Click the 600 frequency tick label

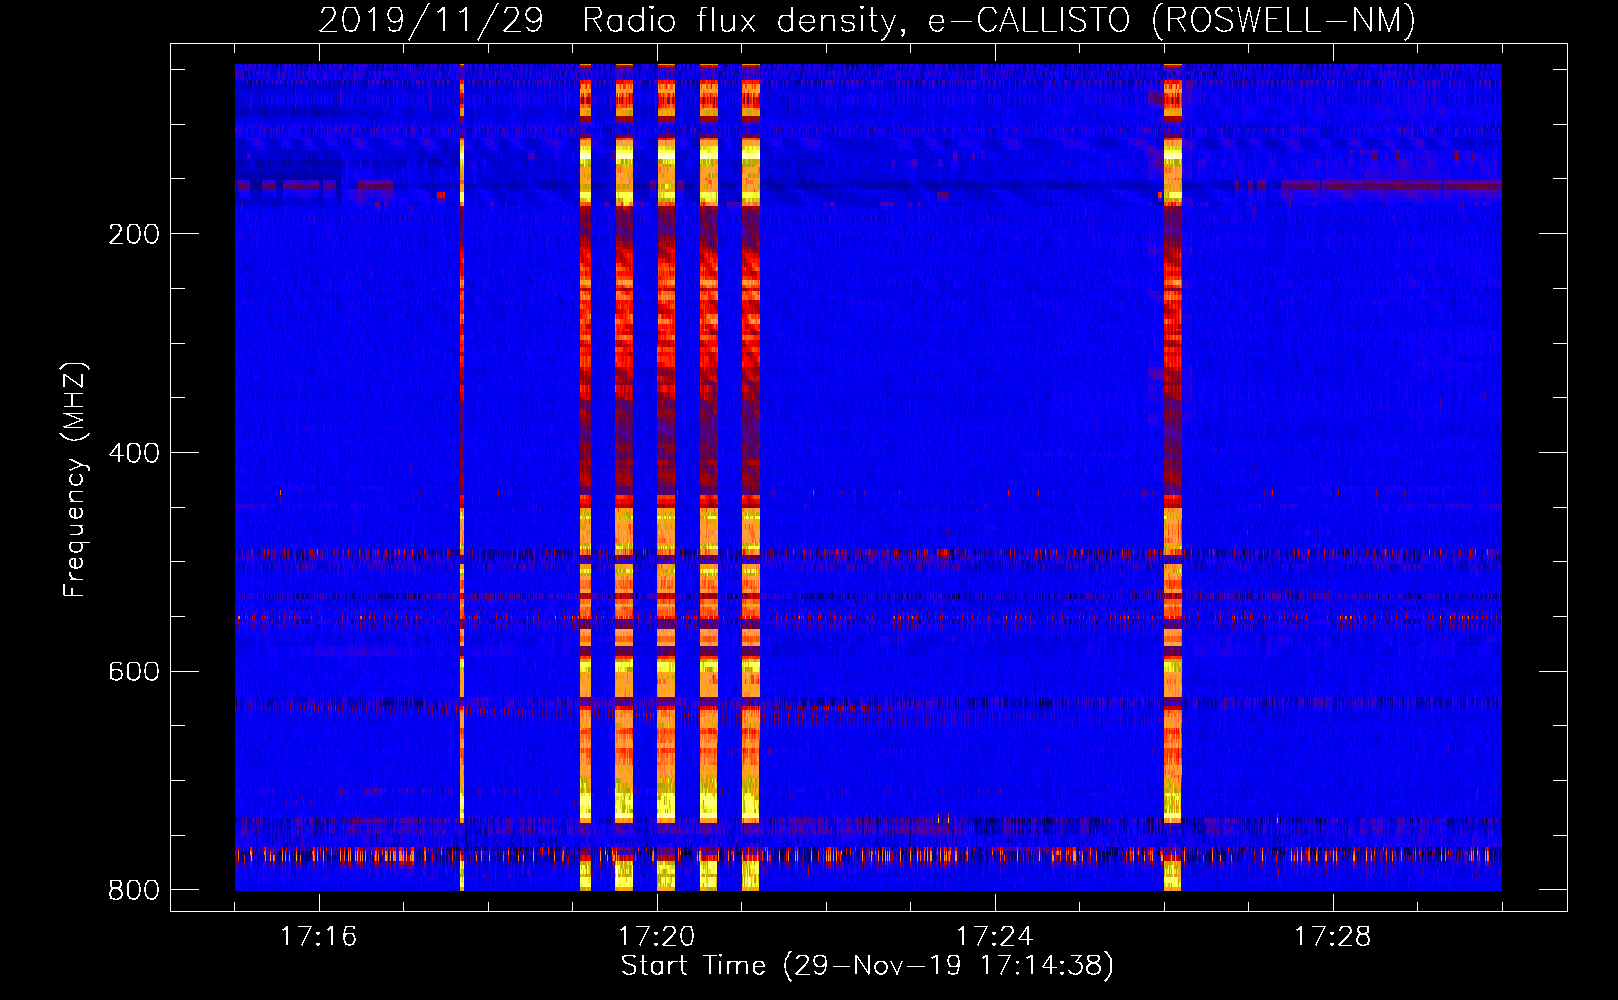click(x=134, y=671)
